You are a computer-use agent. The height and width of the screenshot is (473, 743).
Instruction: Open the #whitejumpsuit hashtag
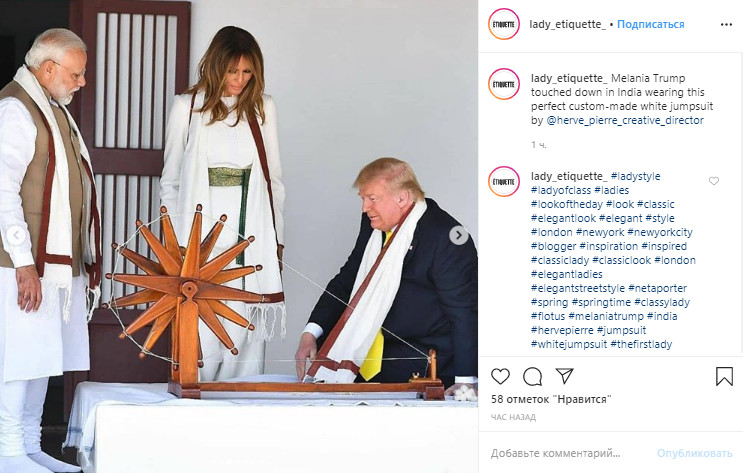569,344
